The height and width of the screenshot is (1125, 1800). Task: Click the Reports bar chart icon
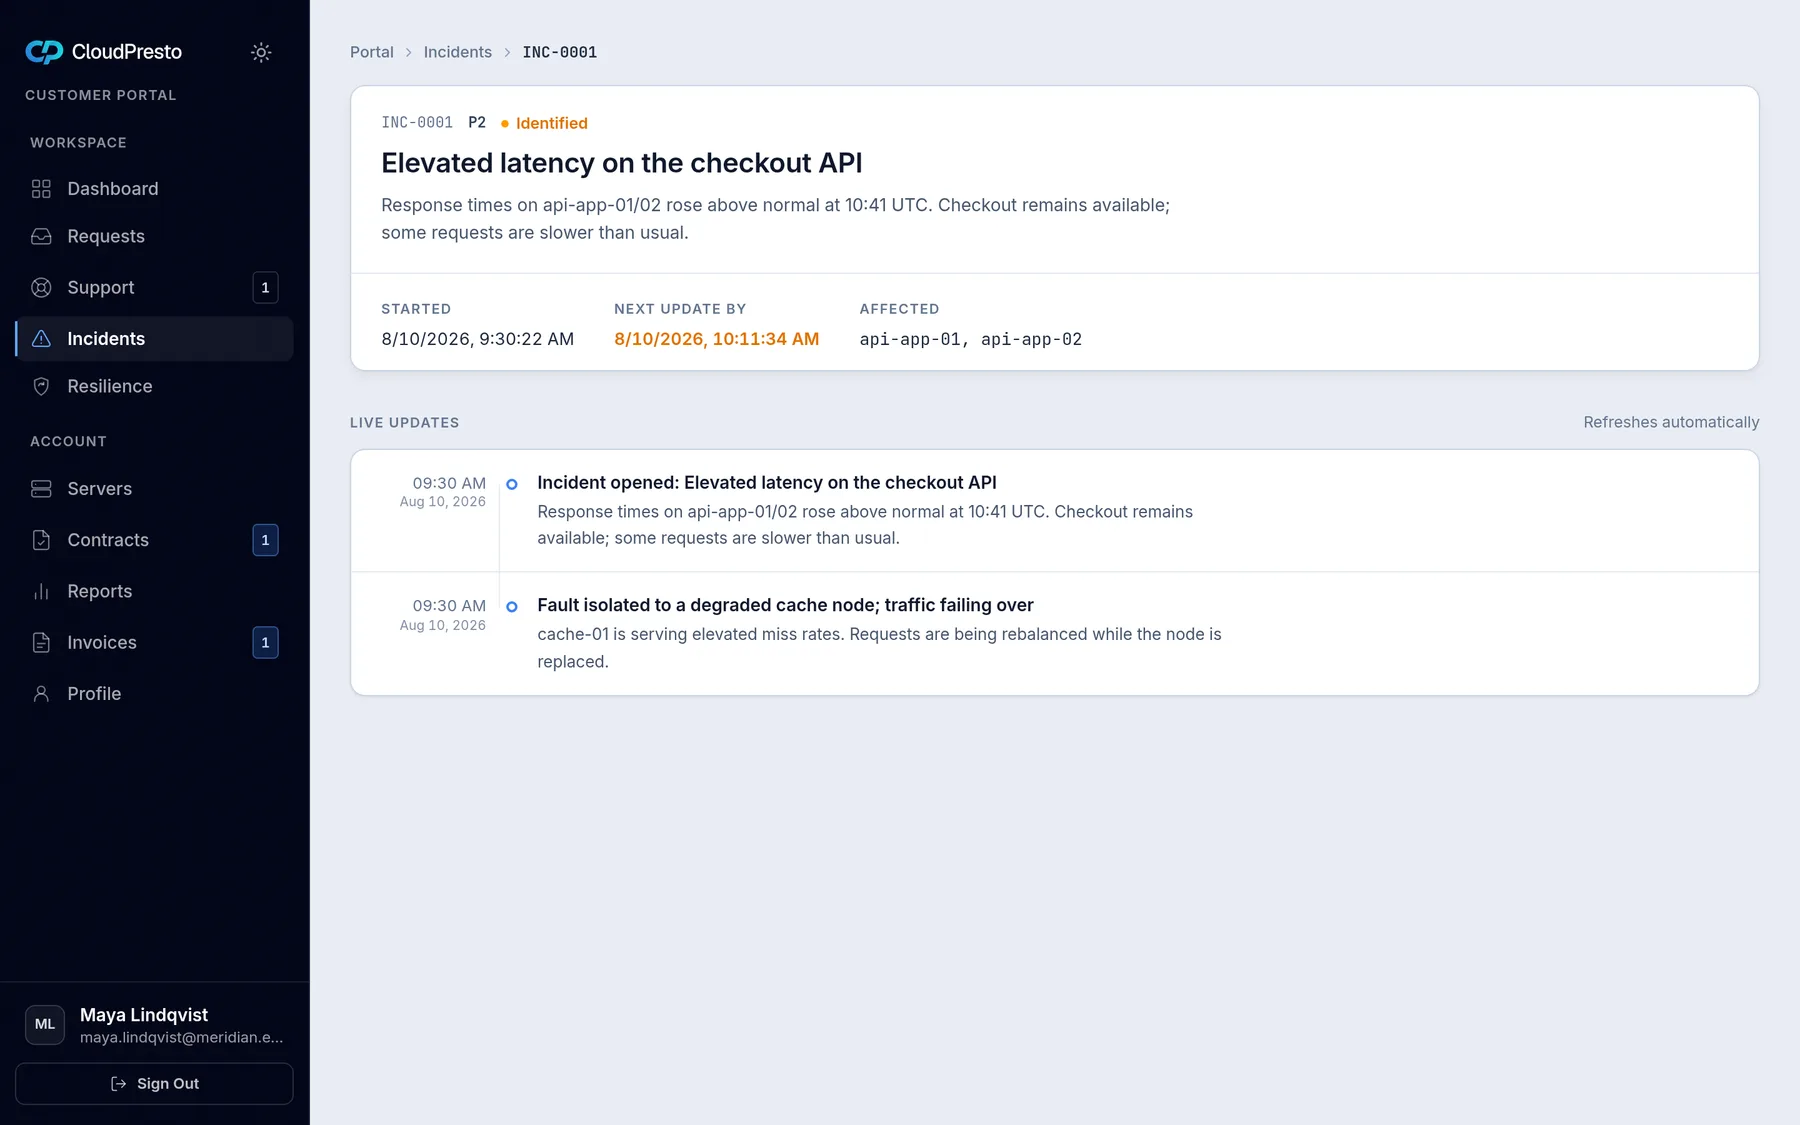pos(41,591)
